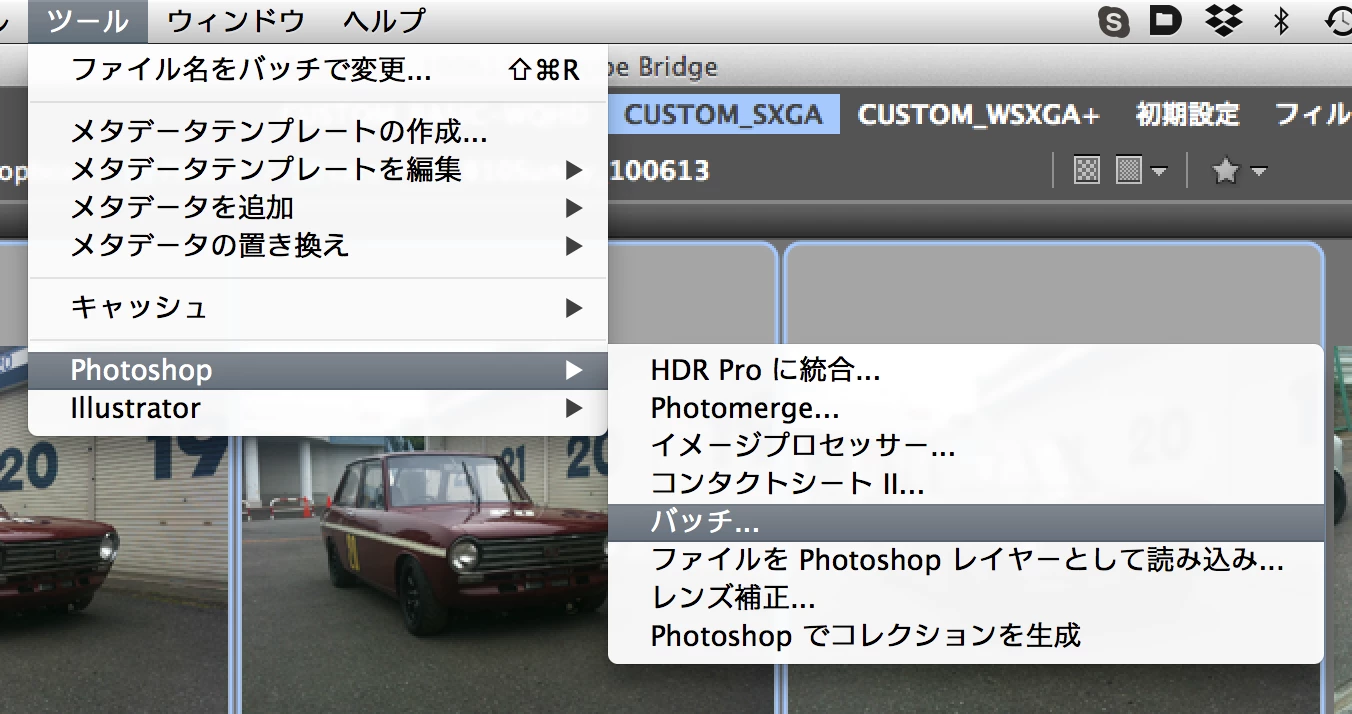Click the Skype menu bar icon

click(x=1113, y=21)
